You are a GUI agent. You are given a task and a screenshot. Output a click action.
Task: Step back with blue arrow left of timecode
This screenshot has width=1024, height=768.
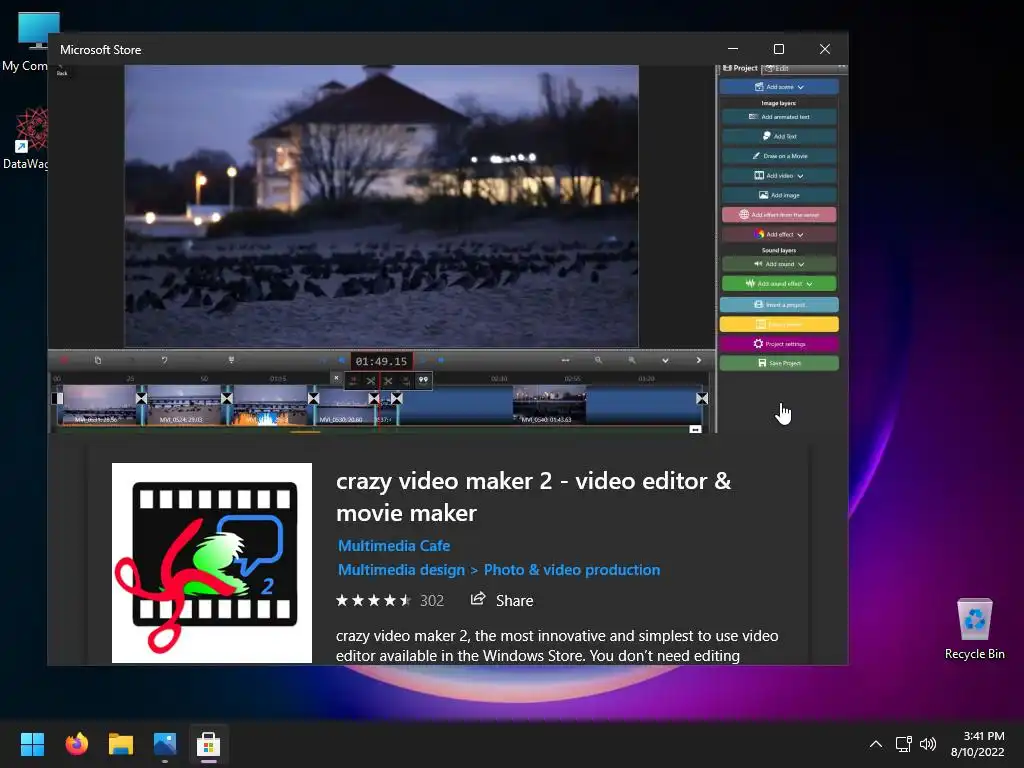[x=342, y=360]
